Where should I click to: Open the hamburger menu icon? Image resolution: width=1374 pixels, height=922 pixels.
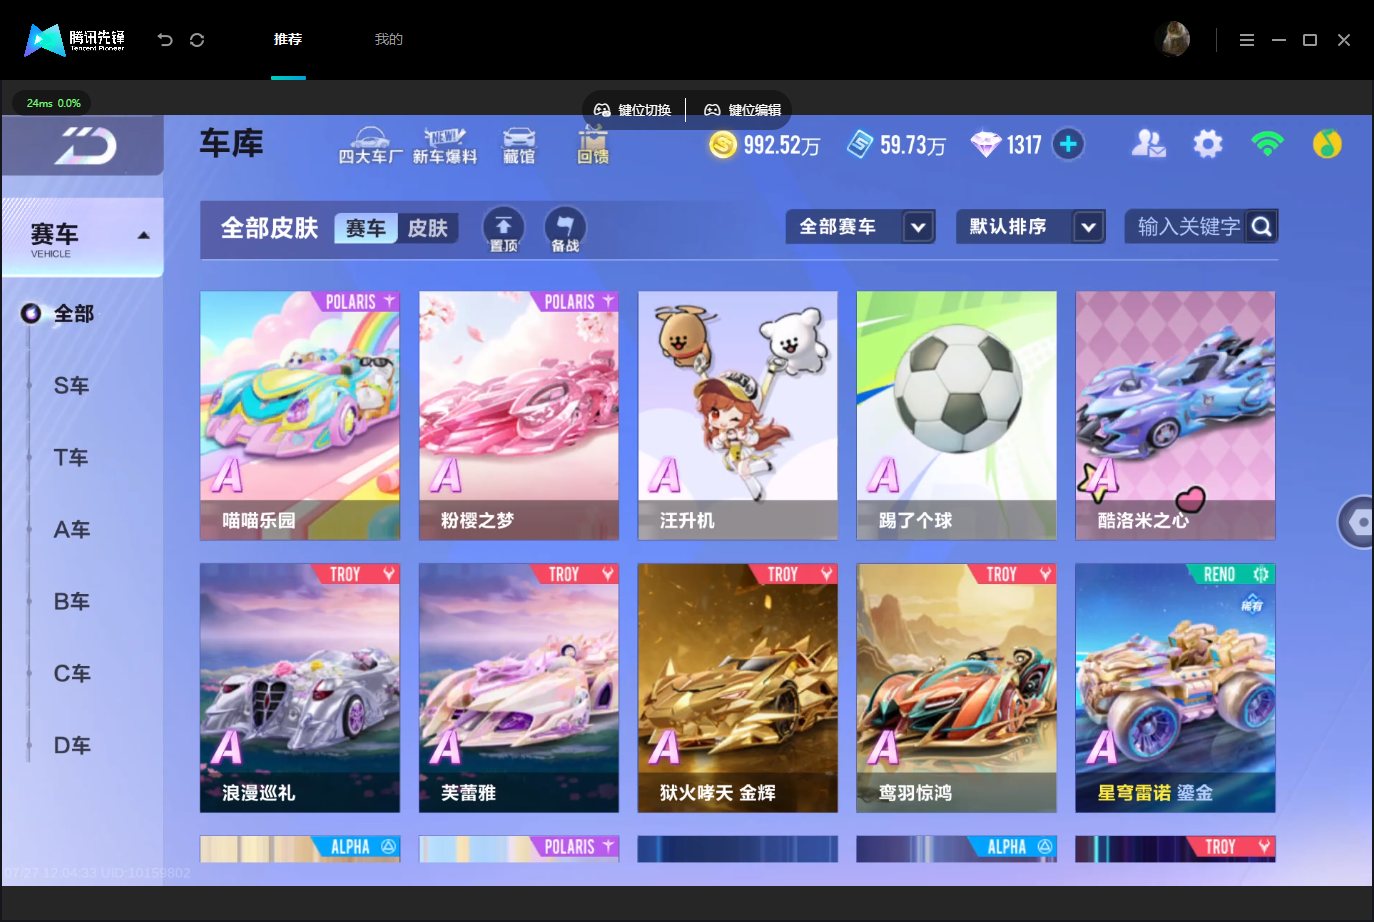[x=1247, y=40]
